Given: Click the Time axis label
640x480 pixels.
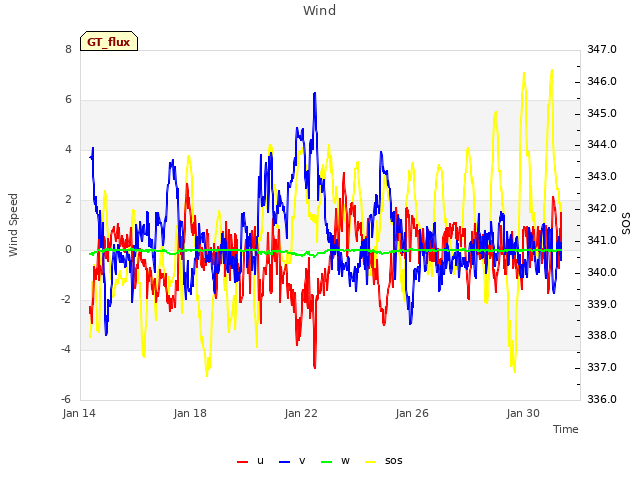Looking at the screenshot, I should (x=566, y=429).
